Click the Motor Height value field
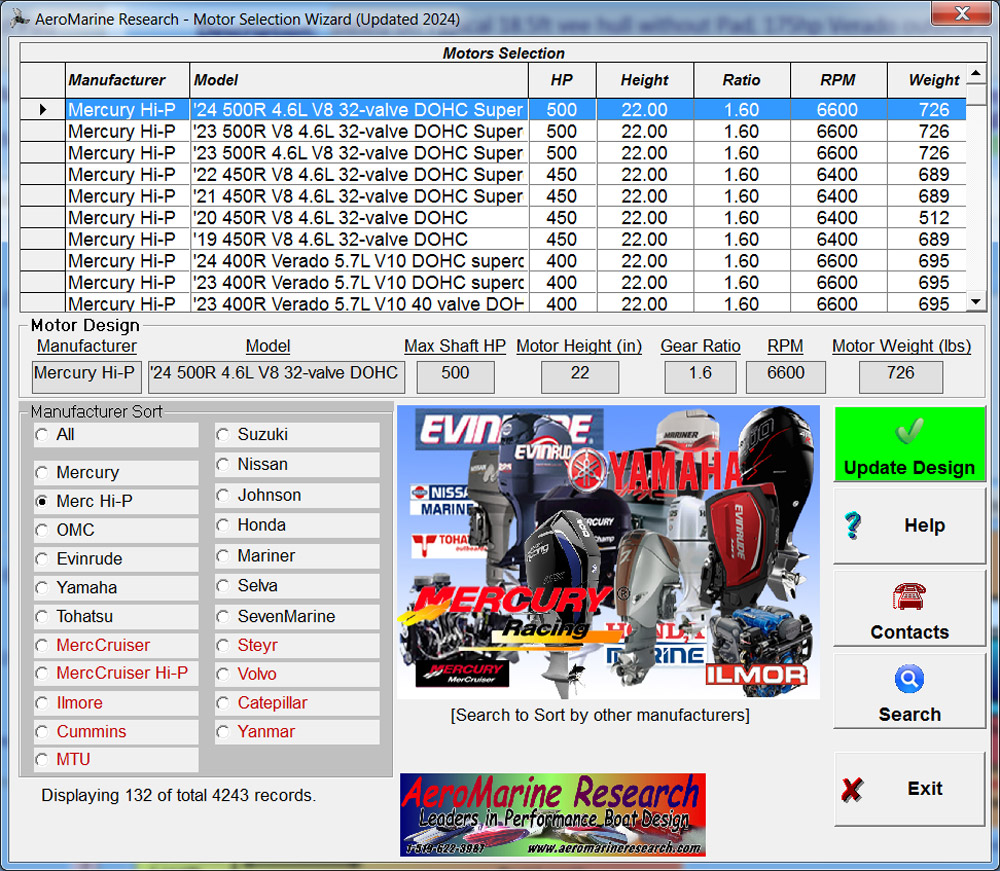The image size is (1000, 871). (x=580, y=377)
